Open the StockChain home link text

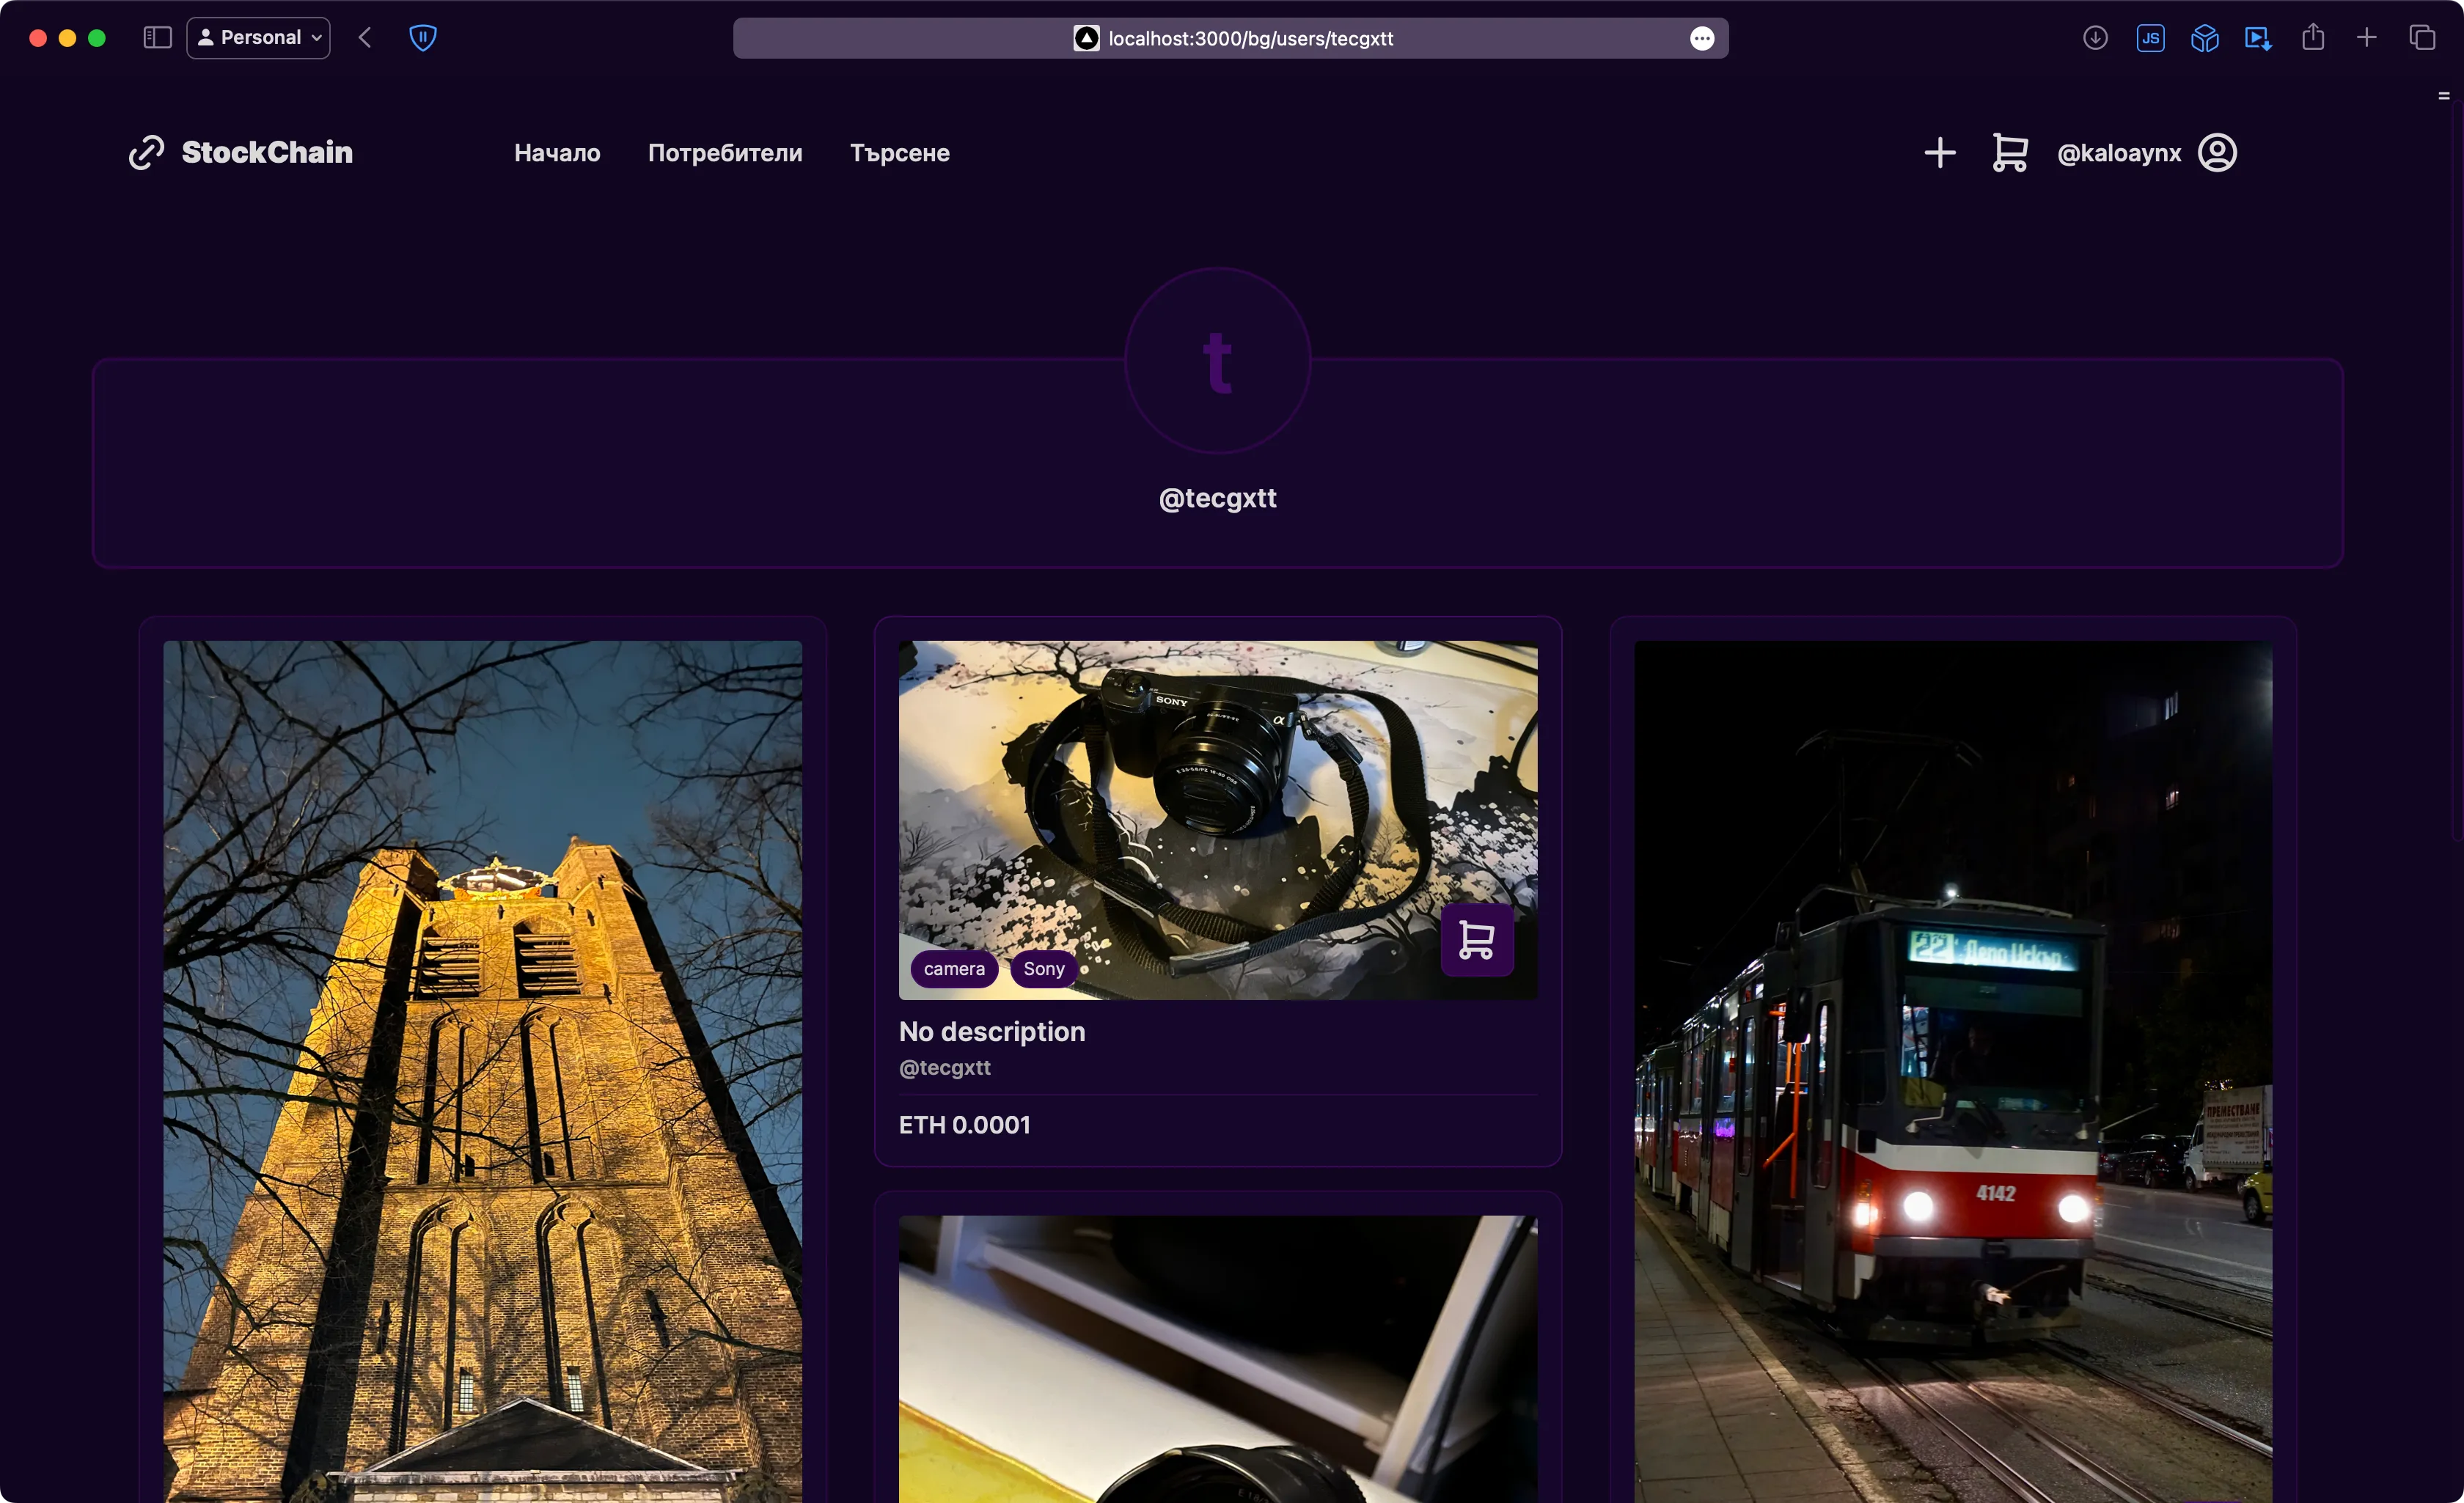click(x=267, y=152)
